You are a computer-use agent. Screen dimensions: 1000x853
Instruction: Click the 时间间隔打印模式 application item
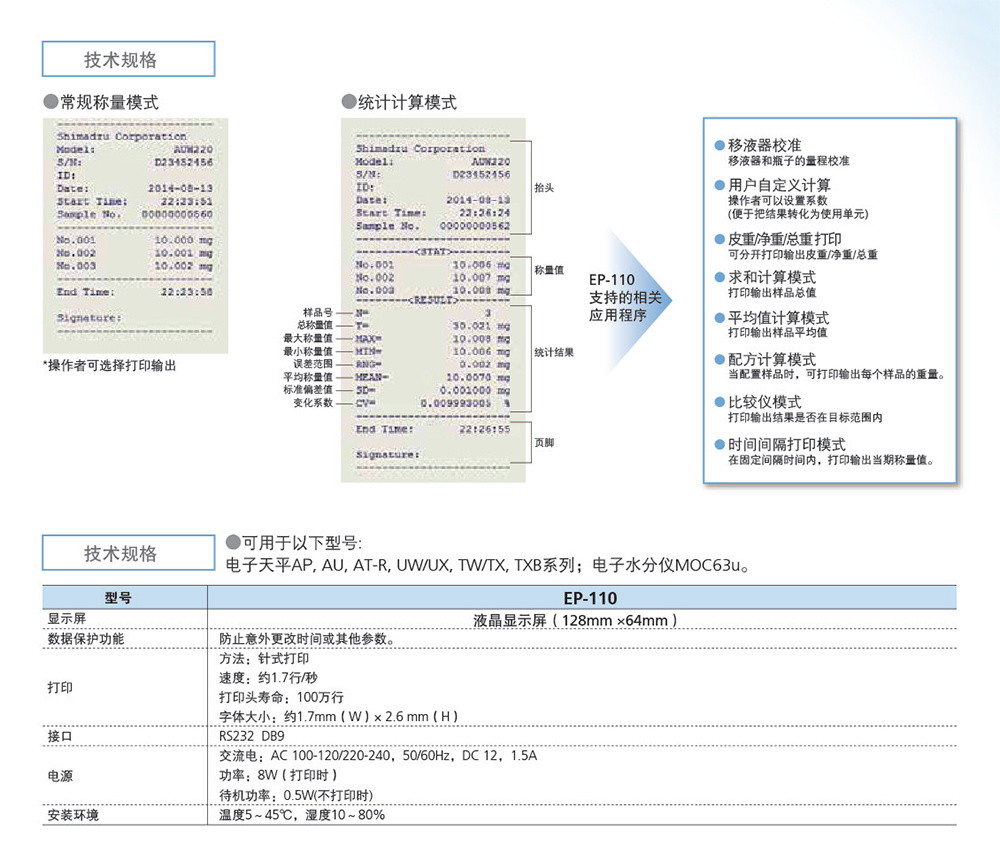coord(786,444)
